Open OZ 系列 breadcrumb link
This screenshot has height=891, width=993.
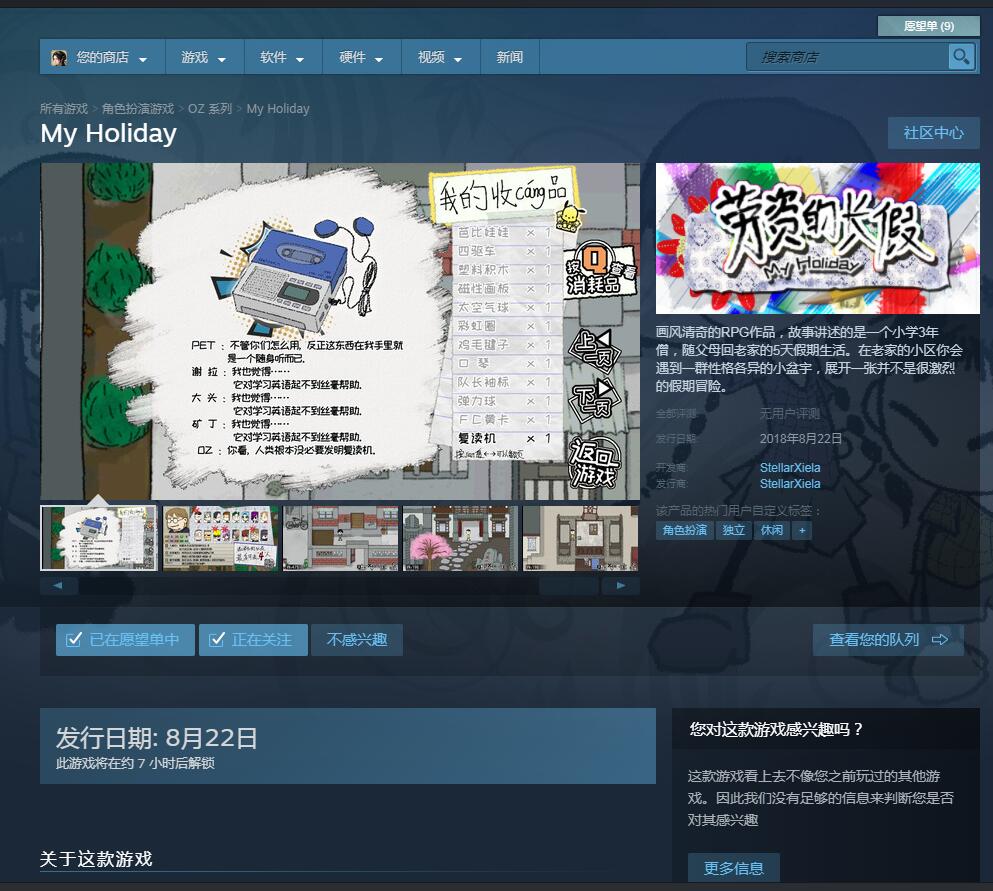click(x=210, y=109)
